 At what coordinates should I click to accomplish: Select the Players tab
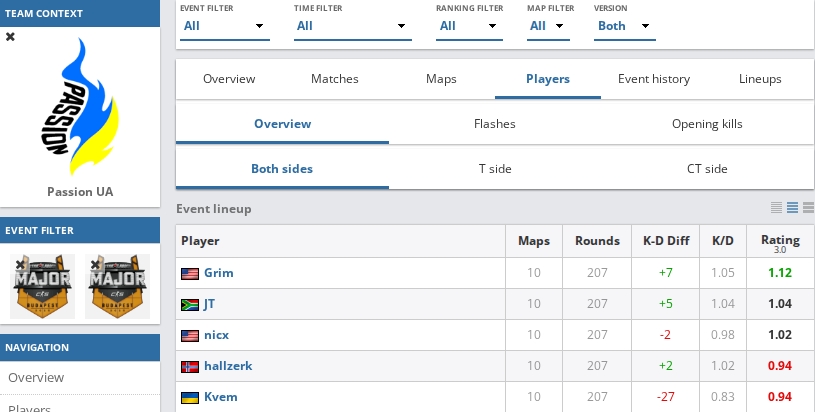[x=548, y=79]
